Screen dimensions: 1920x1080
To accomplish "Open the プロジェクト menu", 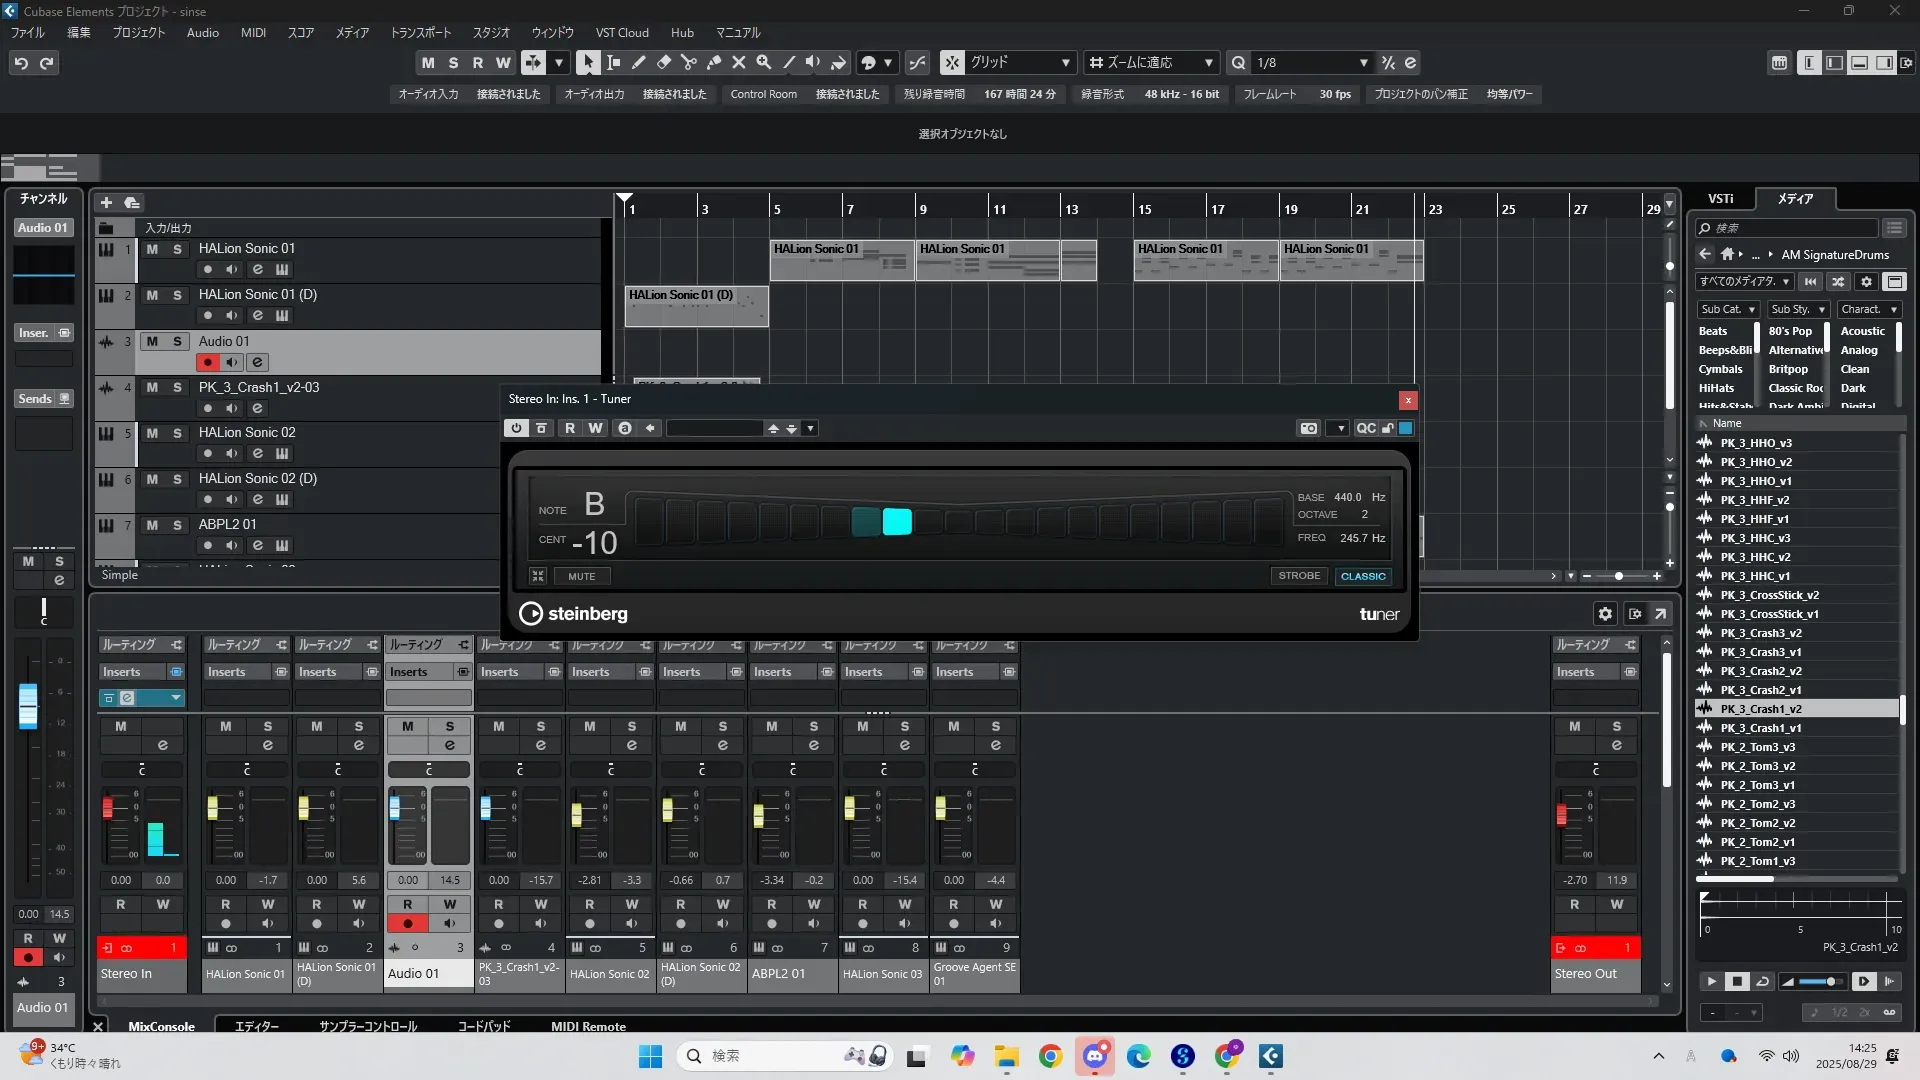I will point(138,33).
